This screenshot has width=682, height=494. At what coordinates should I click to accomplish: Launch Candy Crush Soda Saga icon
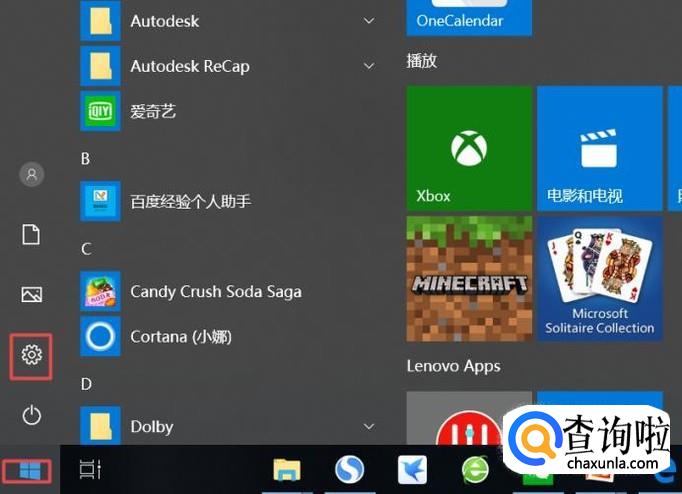coord(100,291)
